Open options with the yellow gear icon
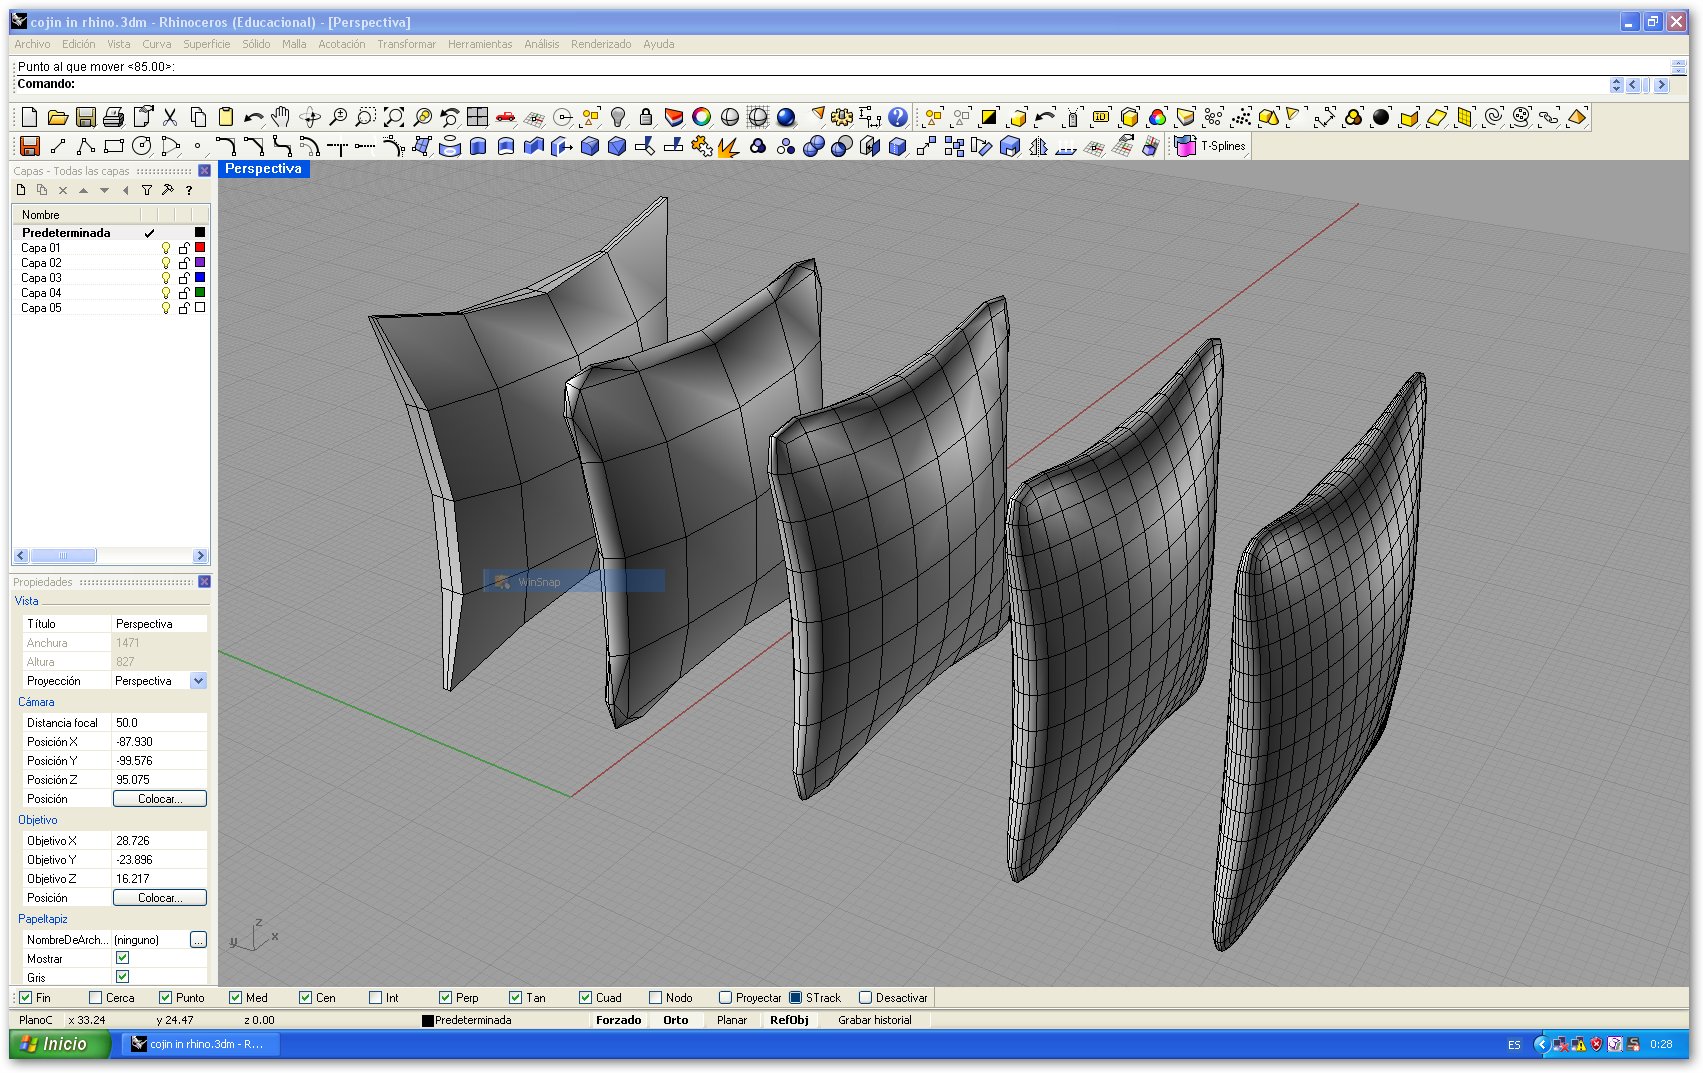The height and width of the screenshot is (1073, 1703). tap(842, 118)
